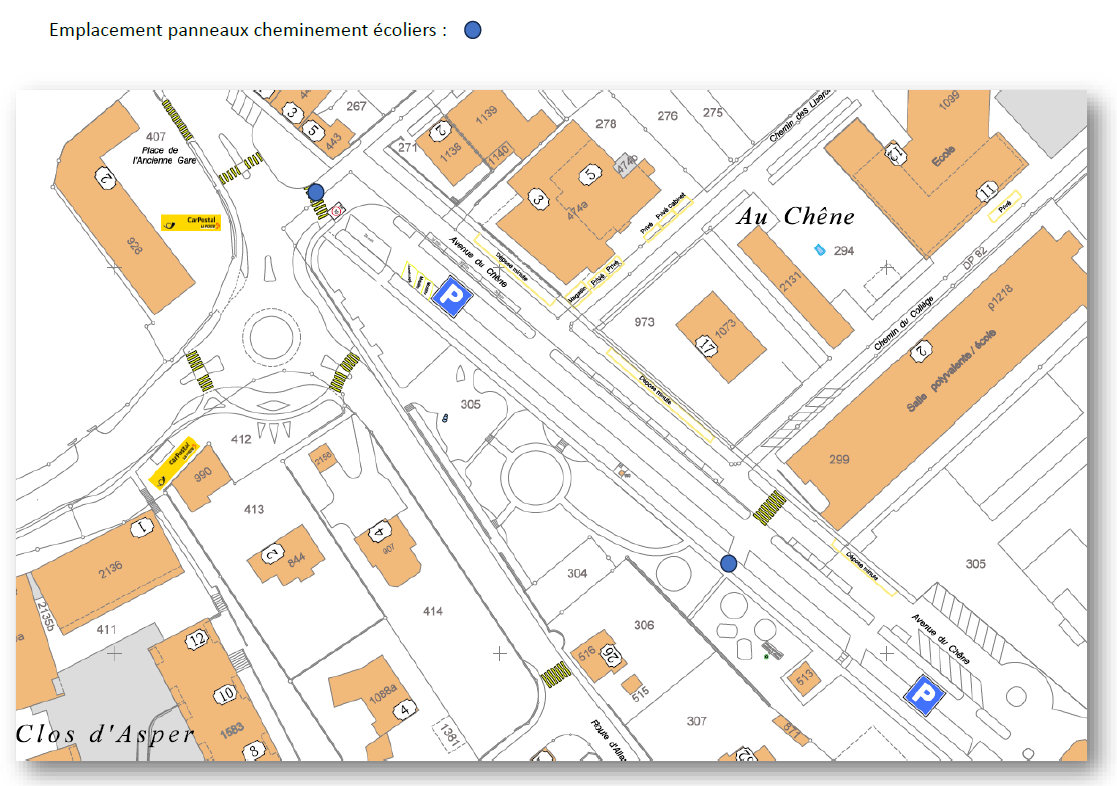Image resolution: width=1117 pixels, height=786 pixels.
Task: Select CarPostal logo beside building 928
Action: tap(190, 222)
